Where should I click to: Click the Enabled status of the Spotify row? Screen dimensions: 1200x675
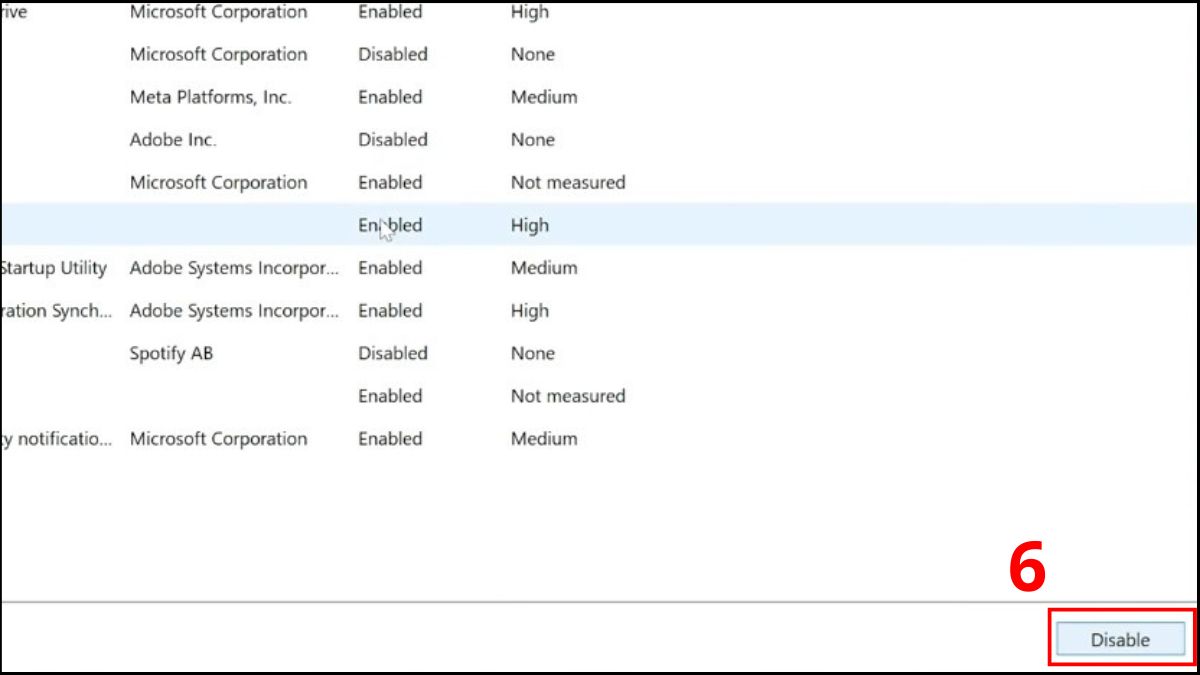pyautogui.click(x=392, y=353)
